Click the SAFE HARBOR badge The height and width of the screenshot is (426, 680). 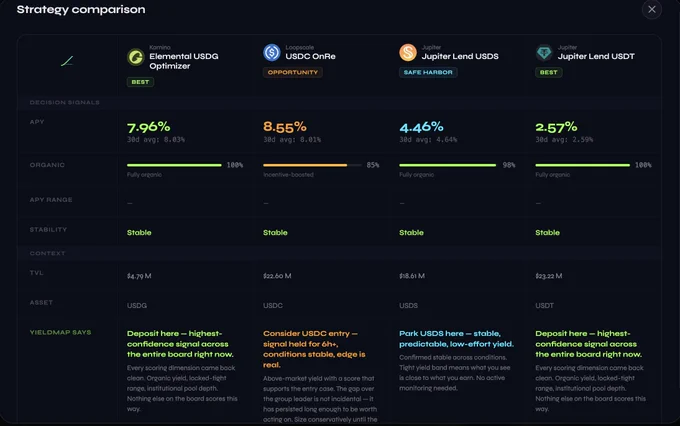(x=428, y=72)
